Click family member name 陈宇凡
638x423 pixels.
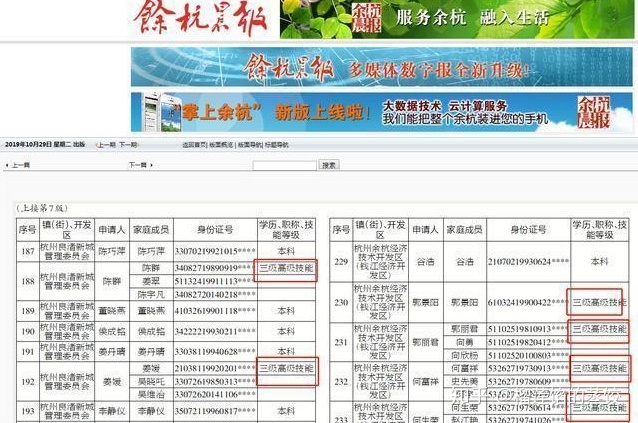click(151, 294)
